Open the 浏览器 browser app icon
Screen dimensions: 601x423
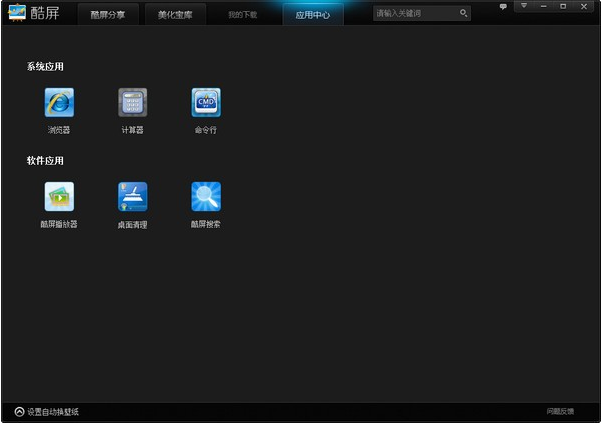(59, 103)
